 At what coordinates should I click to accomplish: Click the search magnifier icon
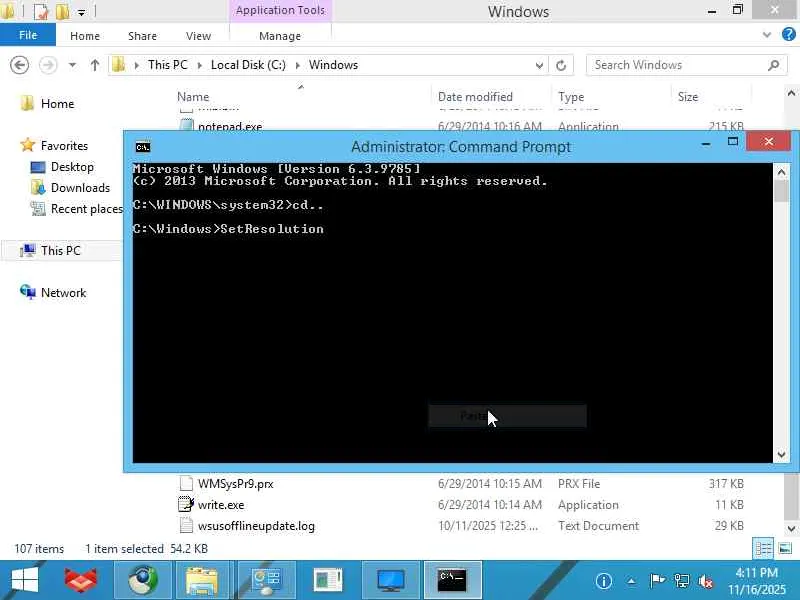click(x=774, y=65)
